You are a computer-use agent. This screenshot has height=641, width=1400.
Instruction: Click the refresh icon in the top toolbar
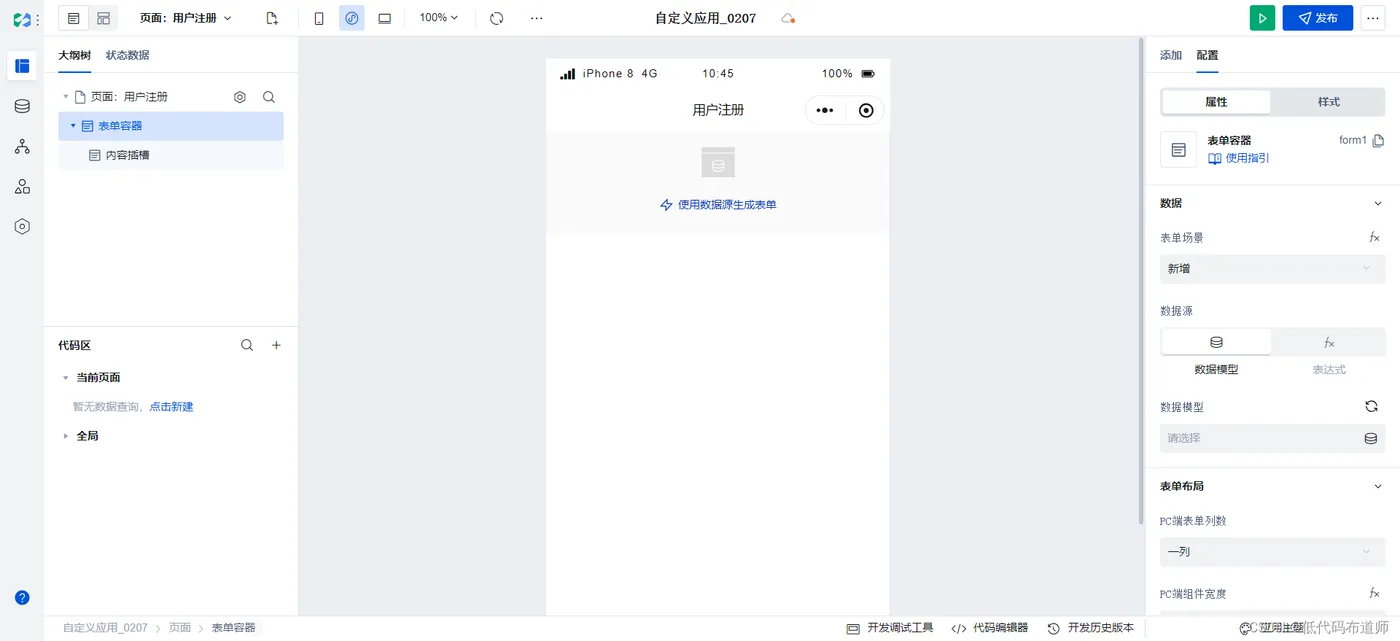496,18
